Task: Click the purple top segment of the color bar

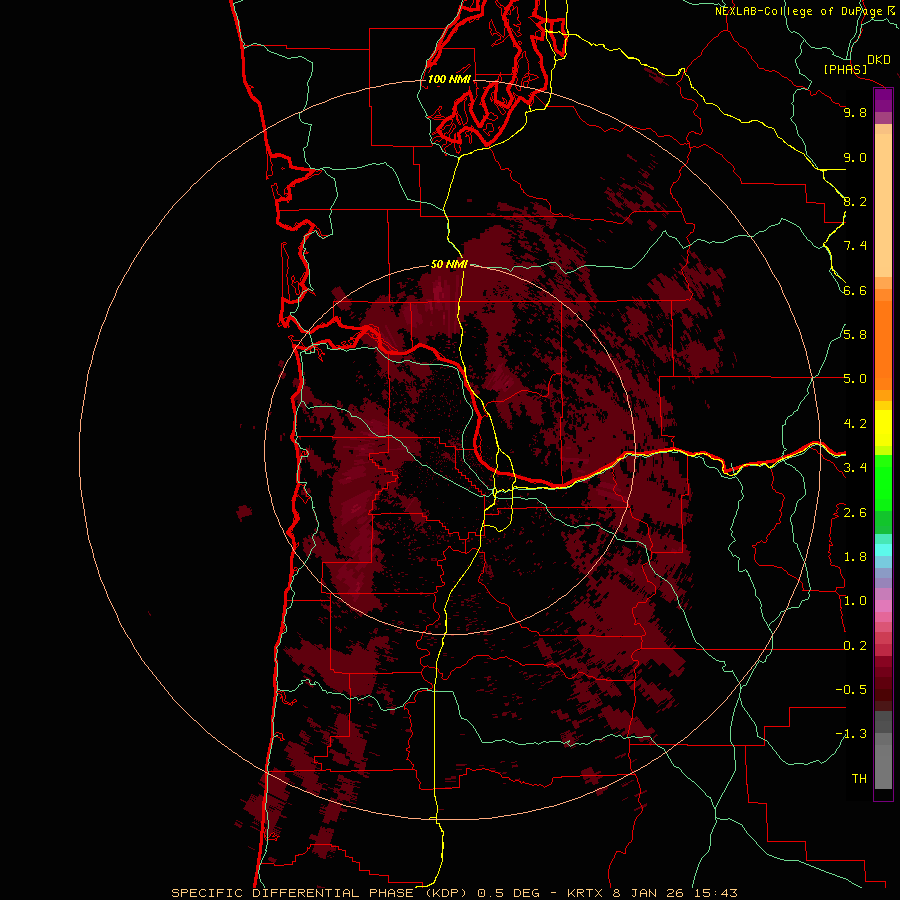Action: pos(883,101)
